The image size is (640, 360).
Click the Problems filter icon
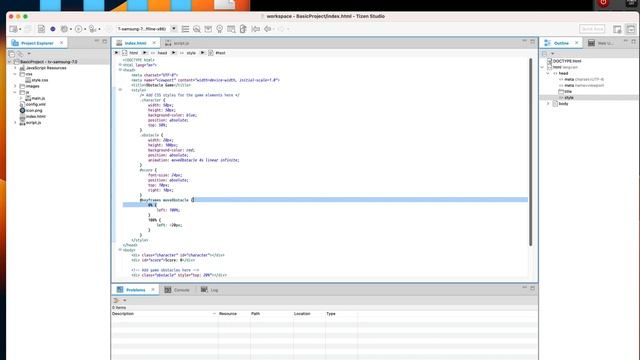click(x=116, y=300)
